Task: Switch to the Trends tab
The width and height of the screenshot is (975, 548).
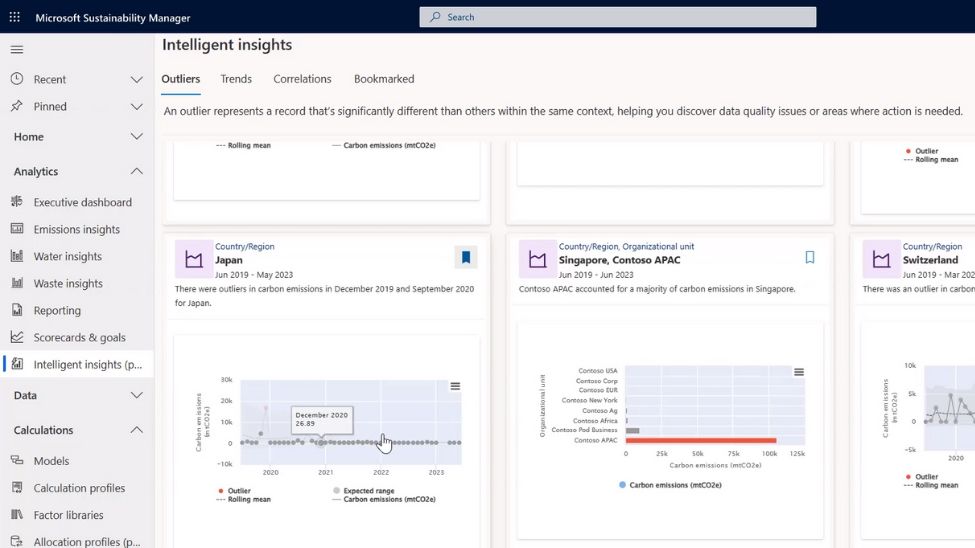Action: coord(236,79)
